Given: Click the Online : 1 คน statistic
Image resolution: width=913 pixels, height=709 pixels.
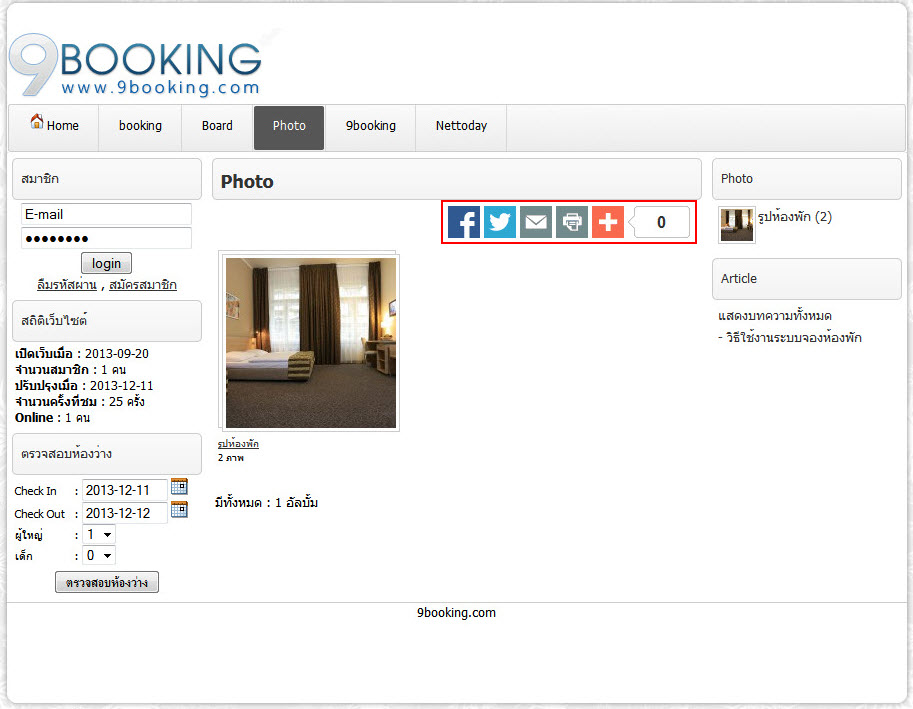Looking at the screenshot, I should 52,418.
